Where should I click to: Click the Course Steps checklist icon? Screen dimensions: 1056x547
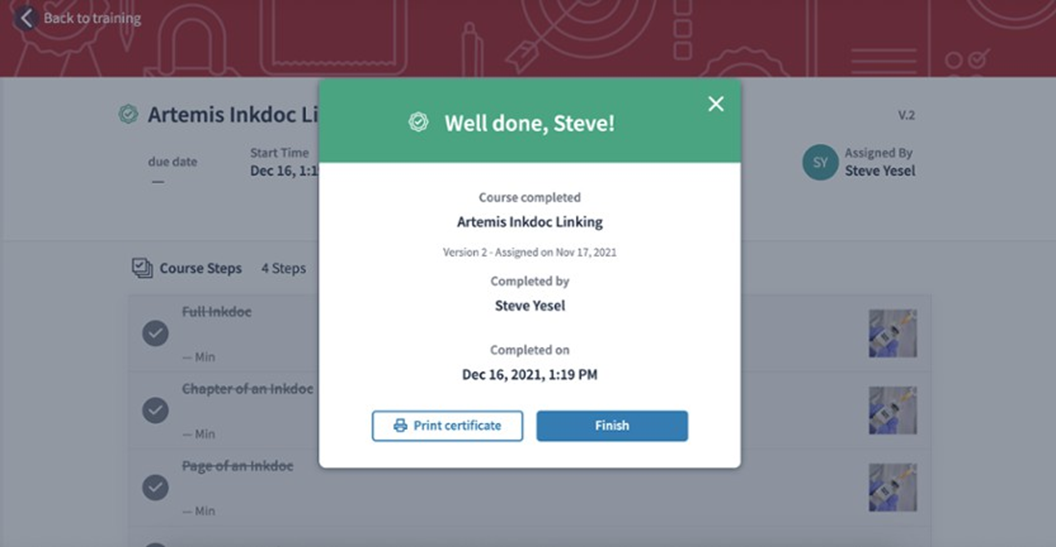coord(142,268)
